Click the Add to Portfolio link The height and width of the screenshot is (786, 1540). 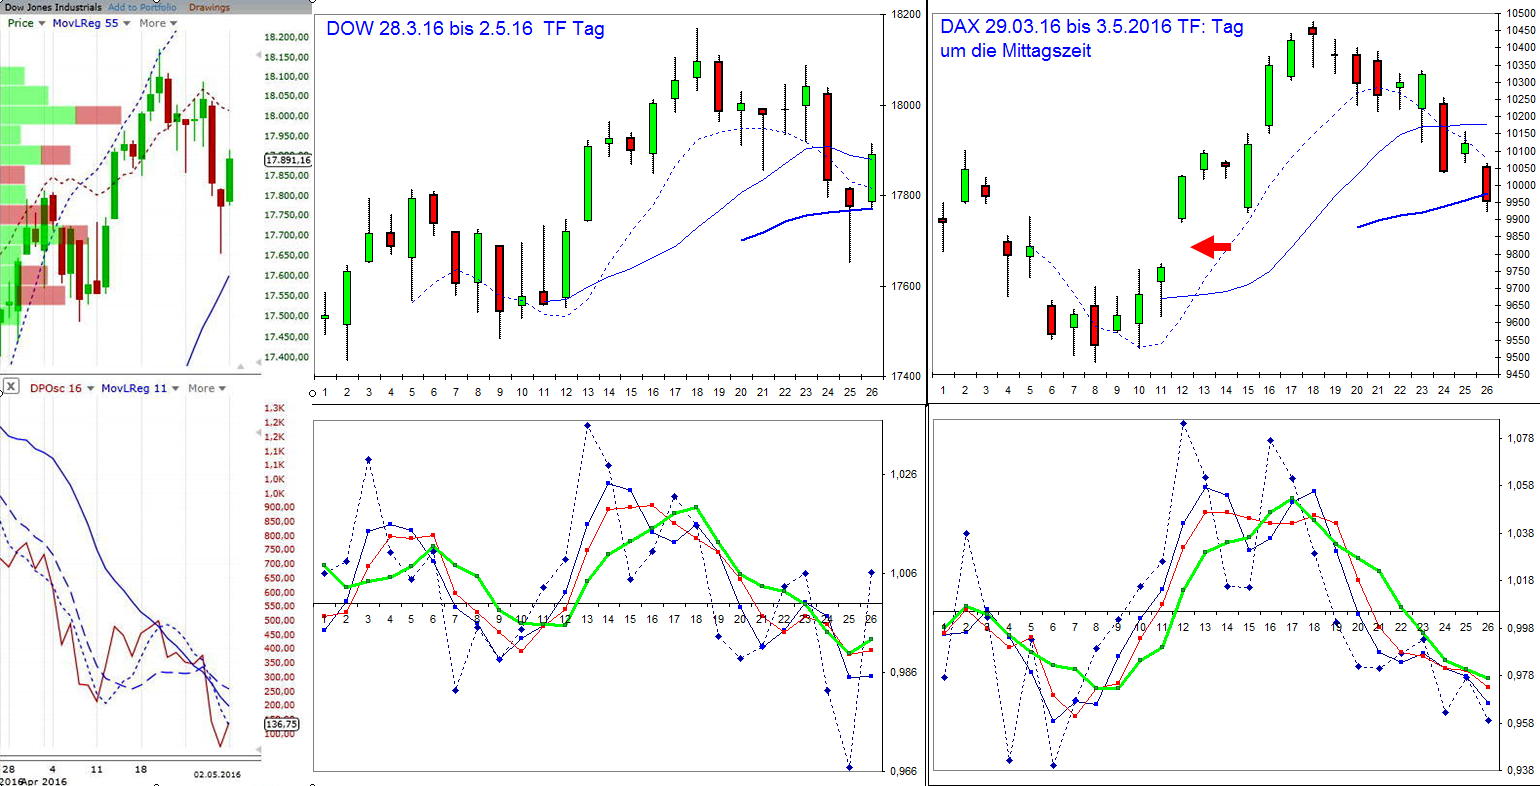tap(141, 8)
